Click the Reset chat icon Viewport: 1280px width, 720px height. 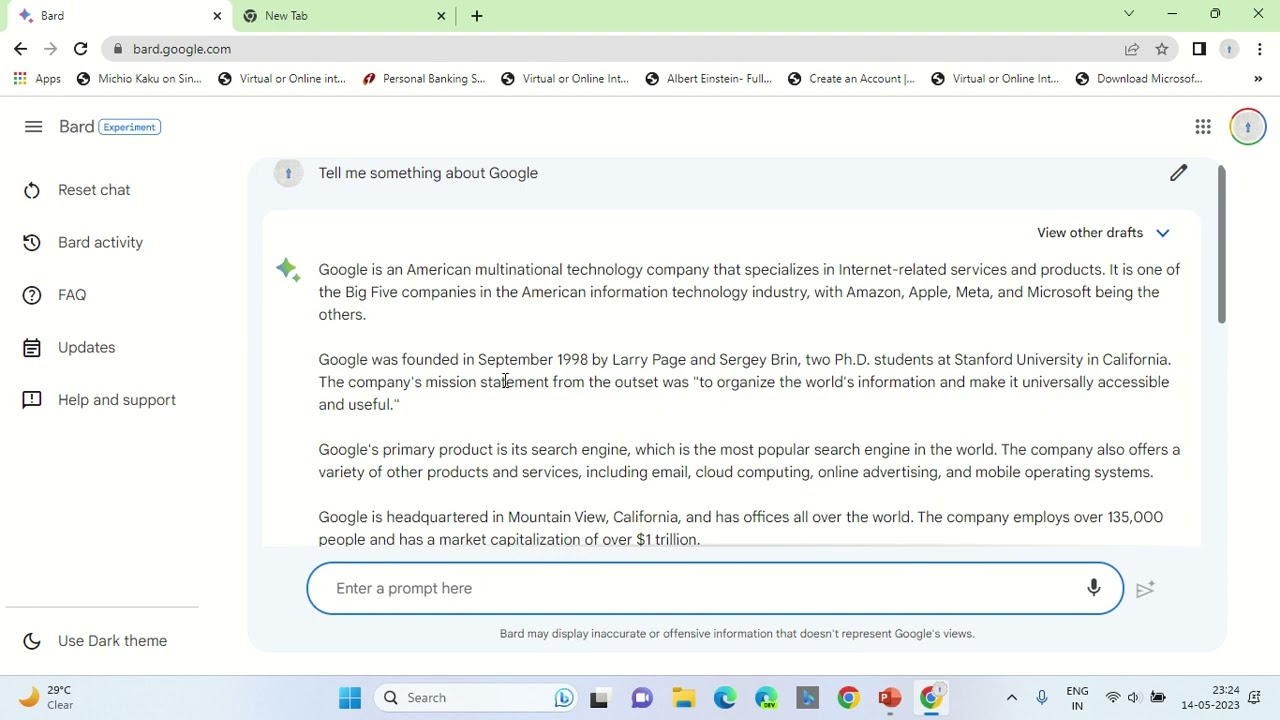pos(32,190)
